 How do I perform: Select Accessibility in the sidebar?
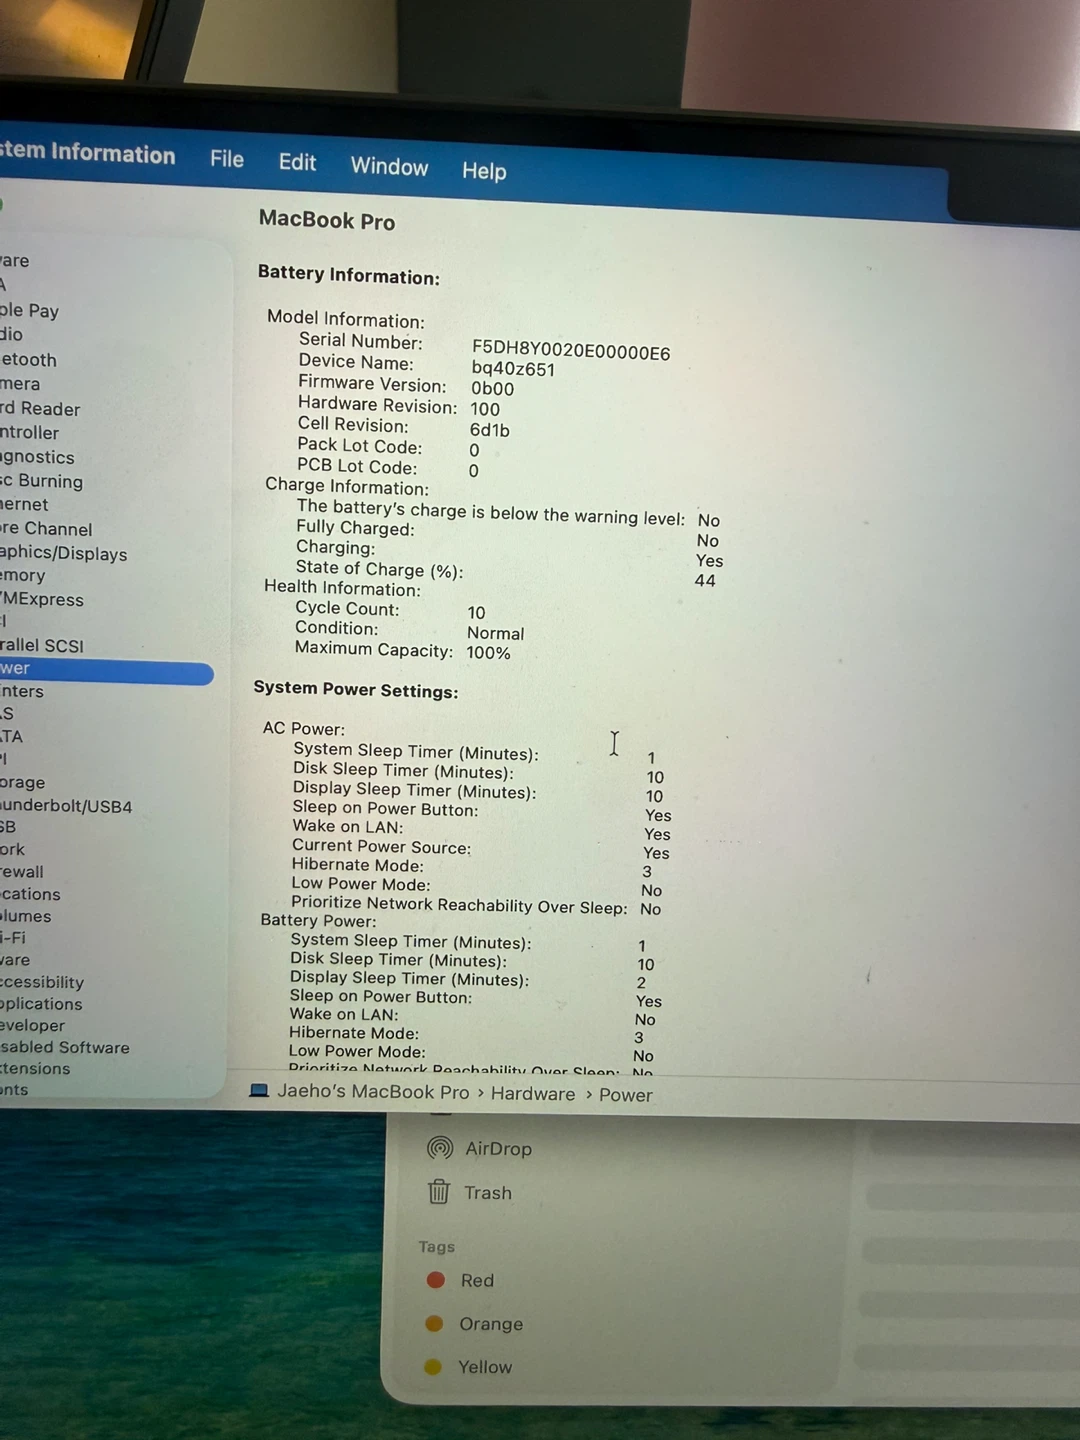[42, 982]
